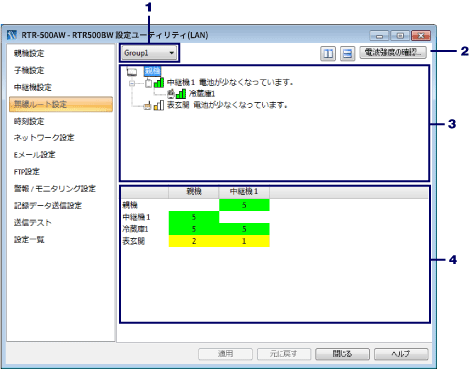Click the 中継機1 repeater device icon
The height and width of the screenshot is (370, 469).
[x=148, y=83]
